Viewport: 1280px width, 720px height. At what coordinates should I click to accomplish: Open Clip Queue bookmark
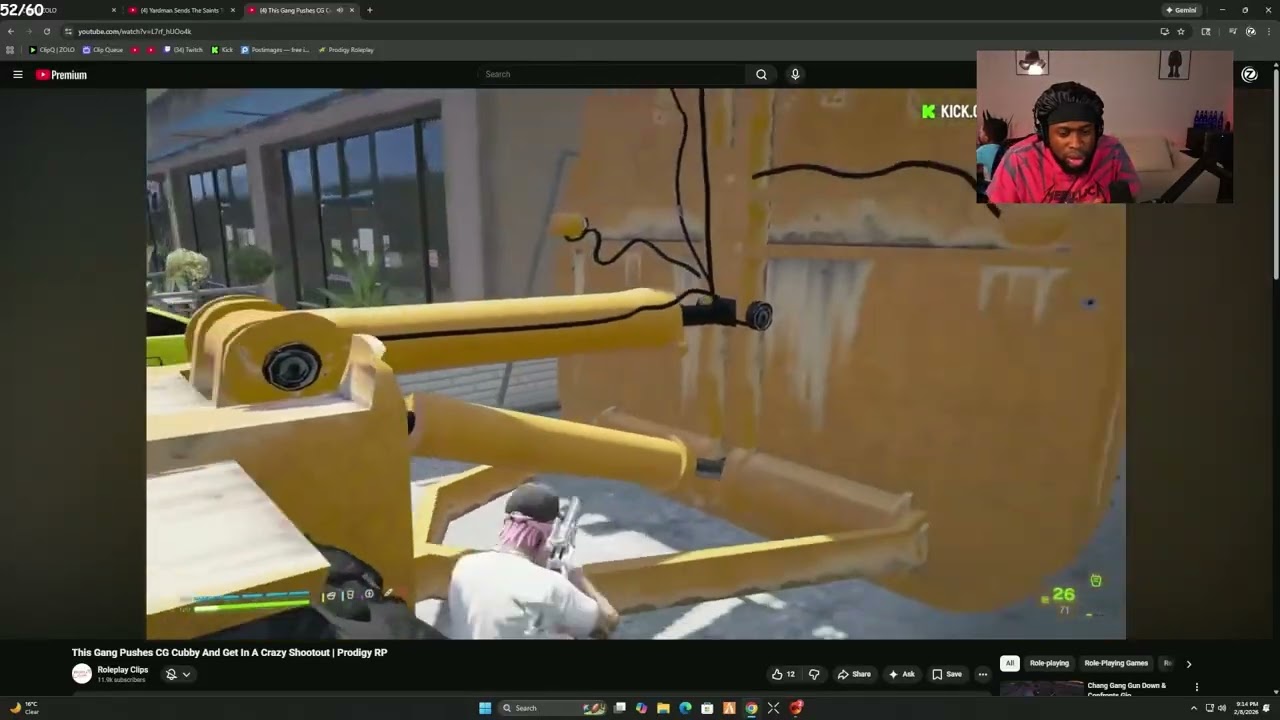103,50
